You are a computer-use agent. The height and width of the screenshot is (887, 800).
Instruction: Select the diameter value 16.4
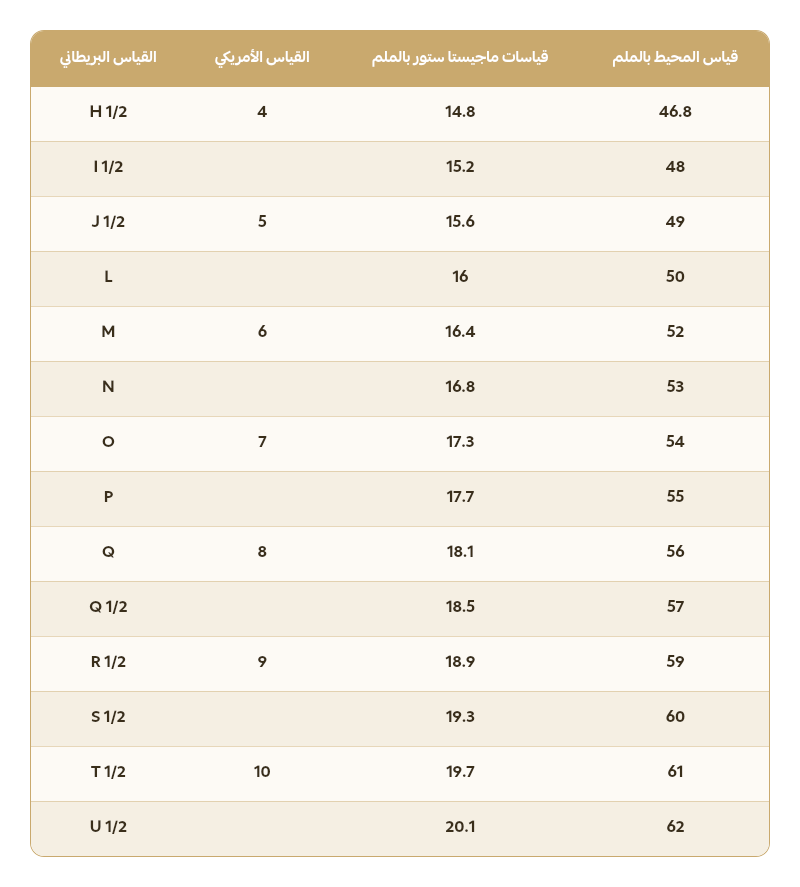(460, 332)
